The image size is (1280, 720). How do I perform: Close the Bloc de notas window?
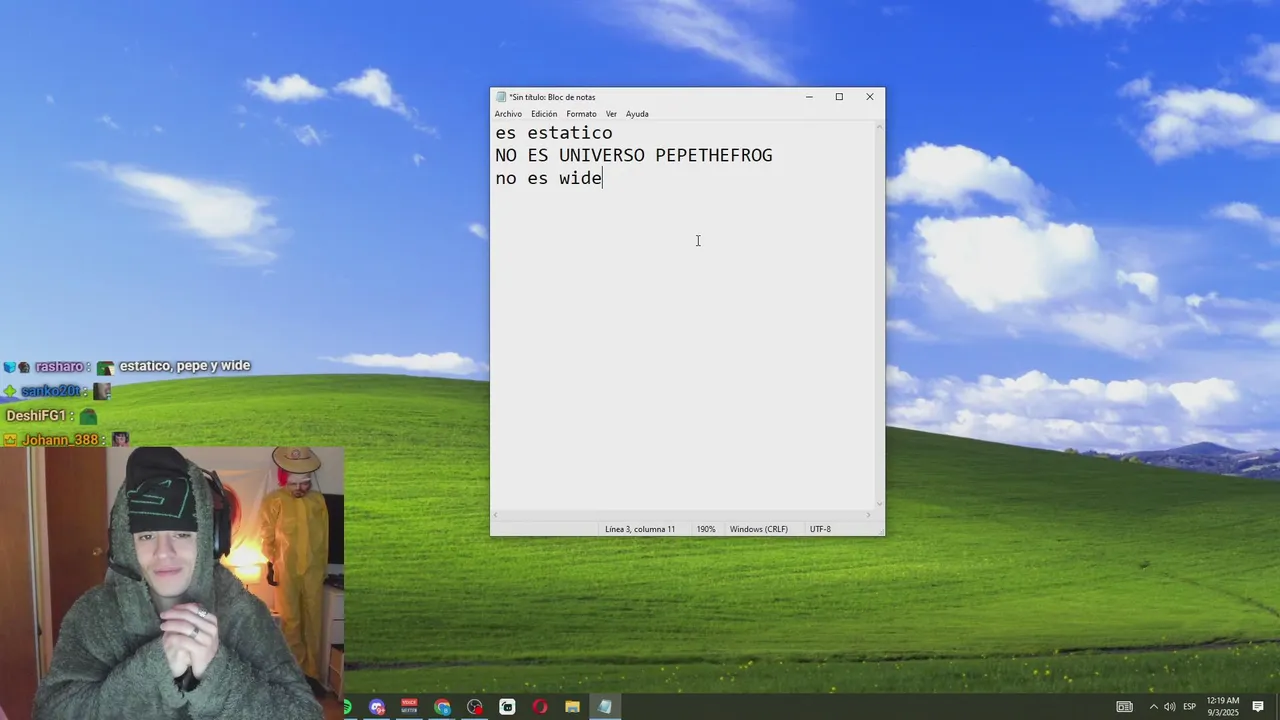coord(869,97)
